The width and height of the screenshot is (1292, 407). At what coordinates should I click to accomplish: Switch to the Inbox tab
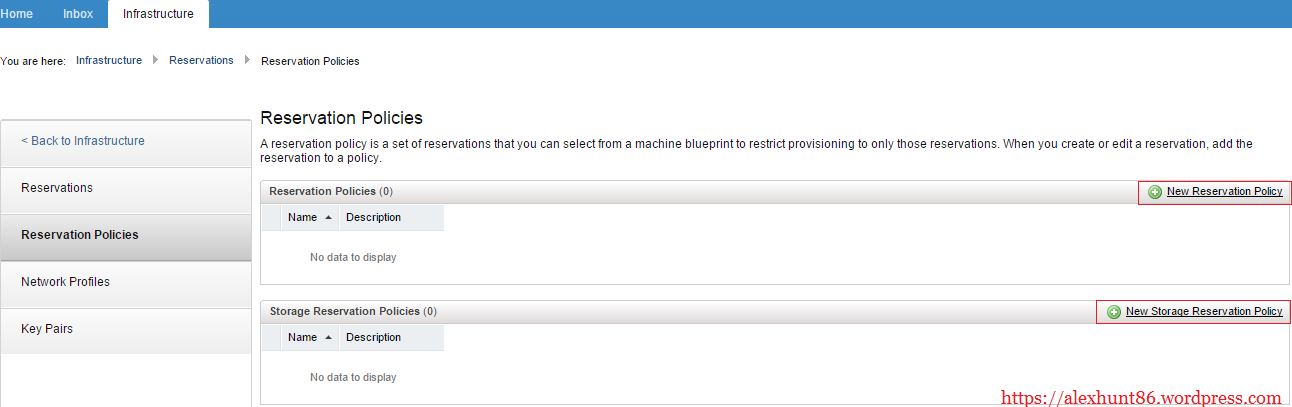78,14
